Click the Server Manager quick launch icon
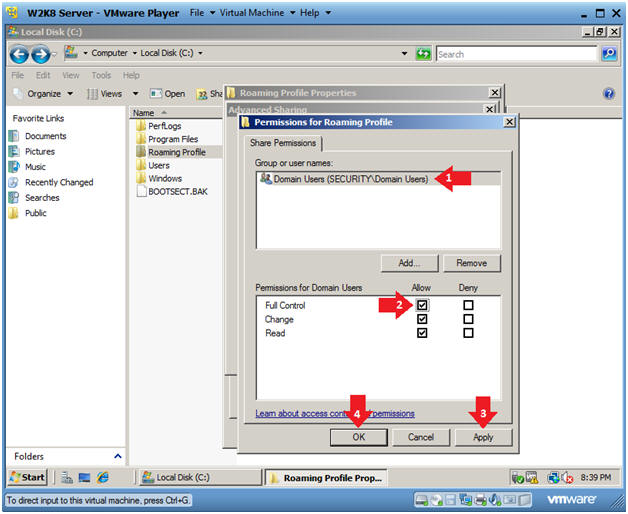The image size is (628, 514). click(x=66, y=477)
